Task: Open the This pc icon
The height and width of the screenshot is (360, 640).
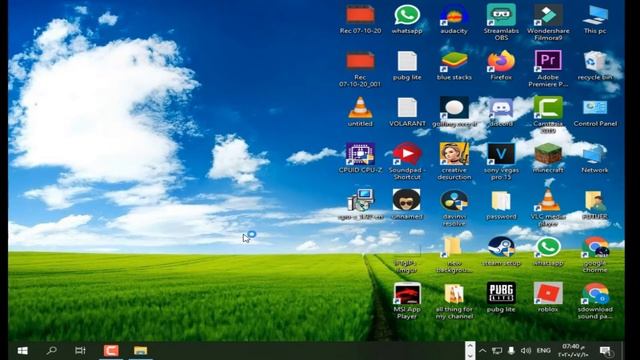Action: [x=595, y=20]
